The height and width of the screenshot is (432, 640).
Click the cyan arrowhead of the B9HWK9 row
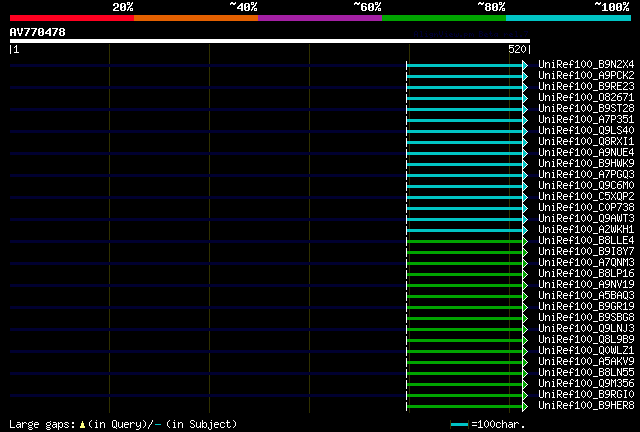click(525, 165)
